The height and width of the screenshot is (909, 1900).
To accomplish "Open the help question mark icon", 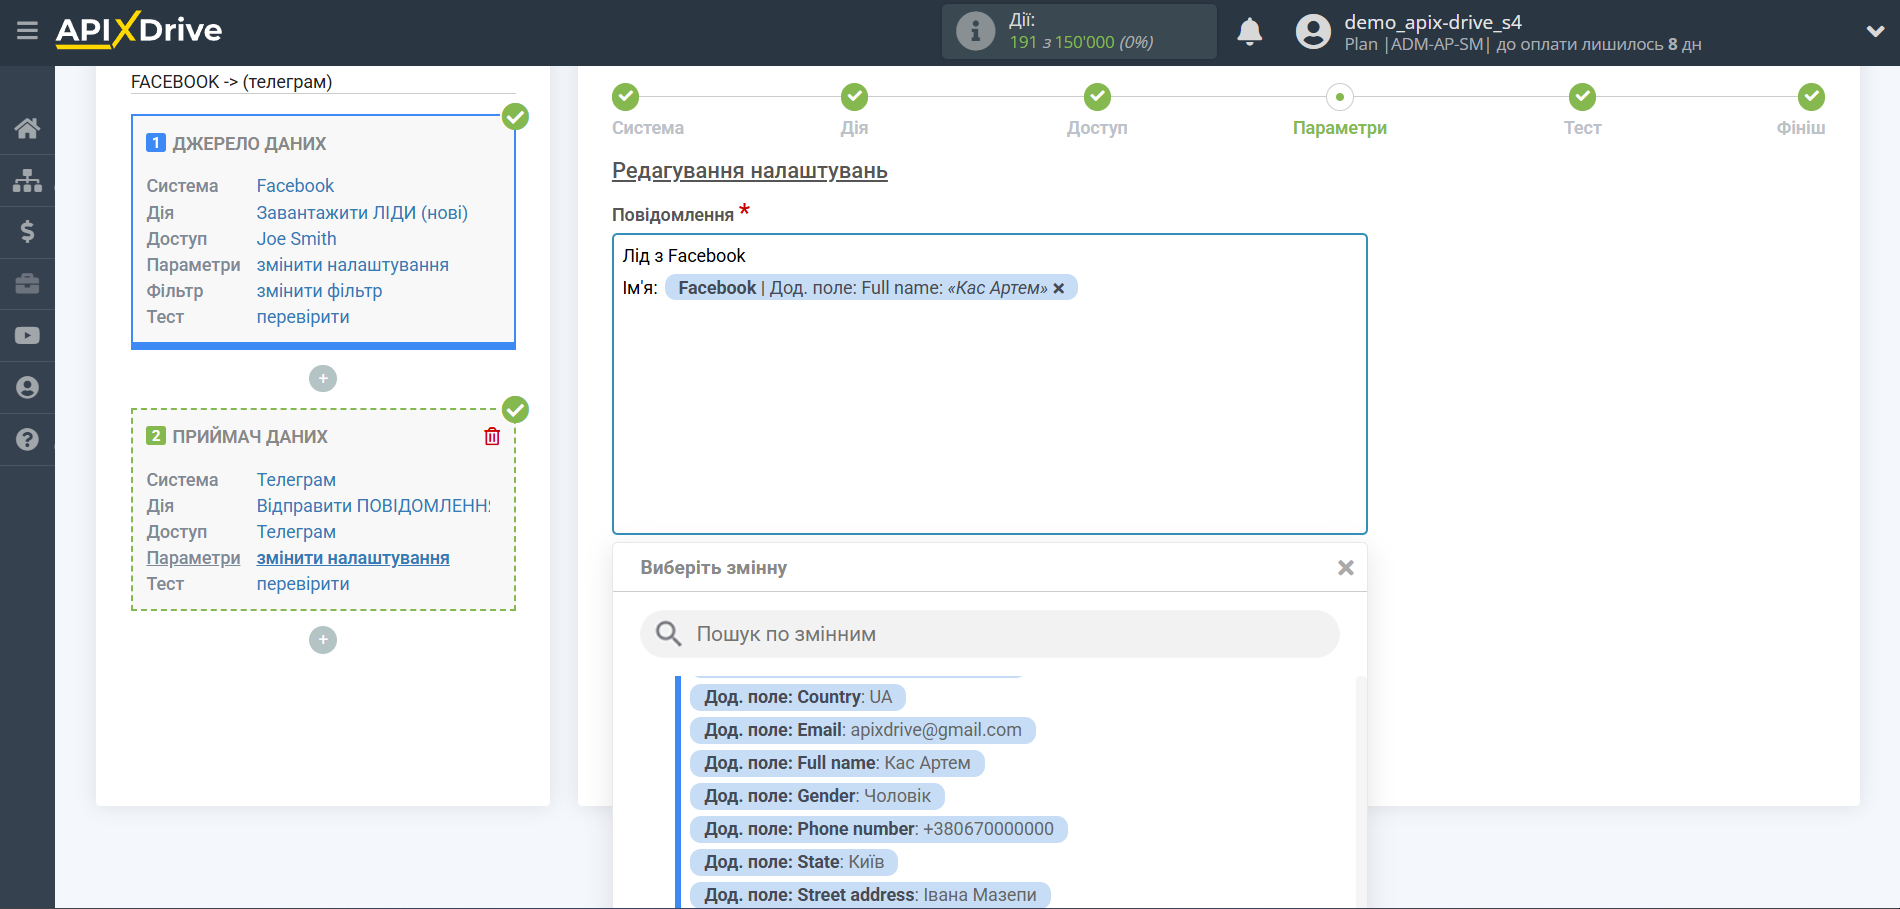I will 27,440.
